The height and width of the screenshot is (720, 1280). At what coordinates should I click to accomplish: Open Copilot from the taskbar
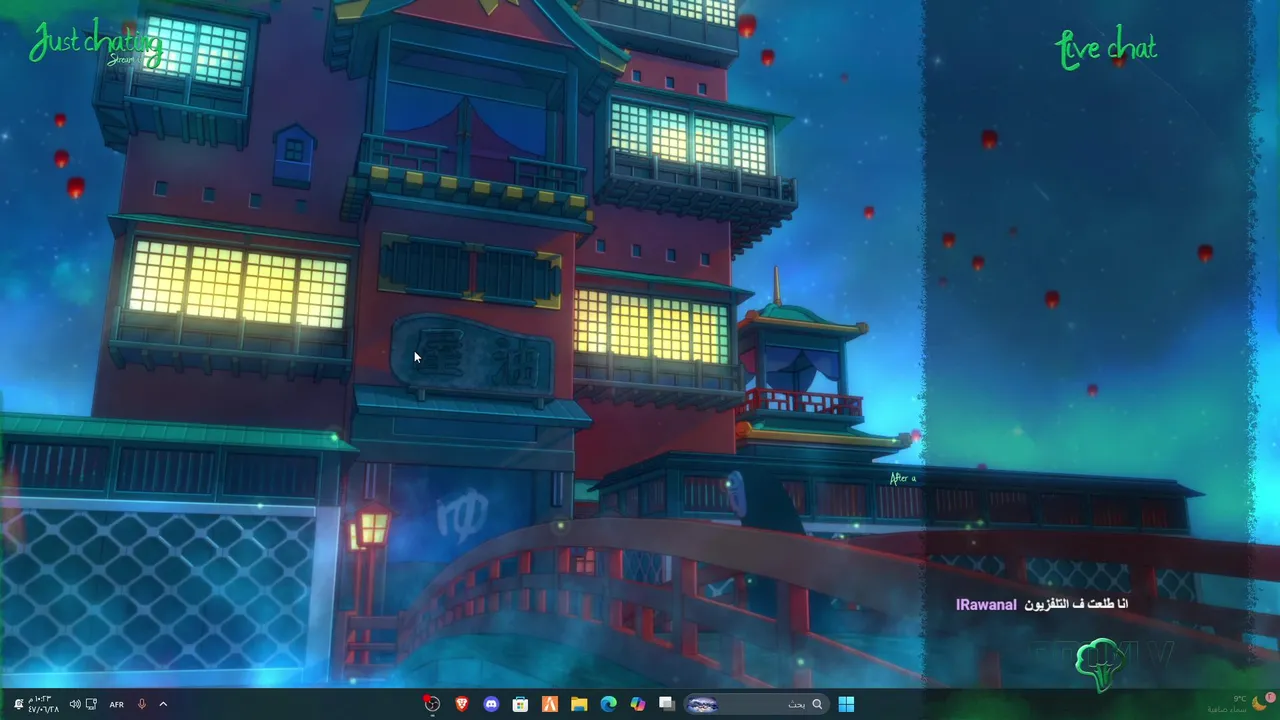[638, 704]
